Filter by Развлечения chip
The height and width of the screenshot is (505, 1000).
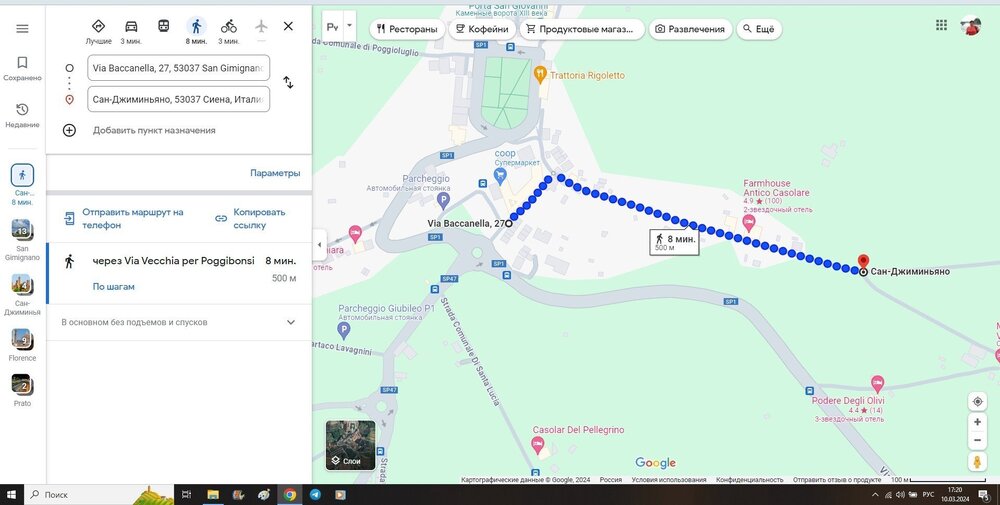point(690,29)
